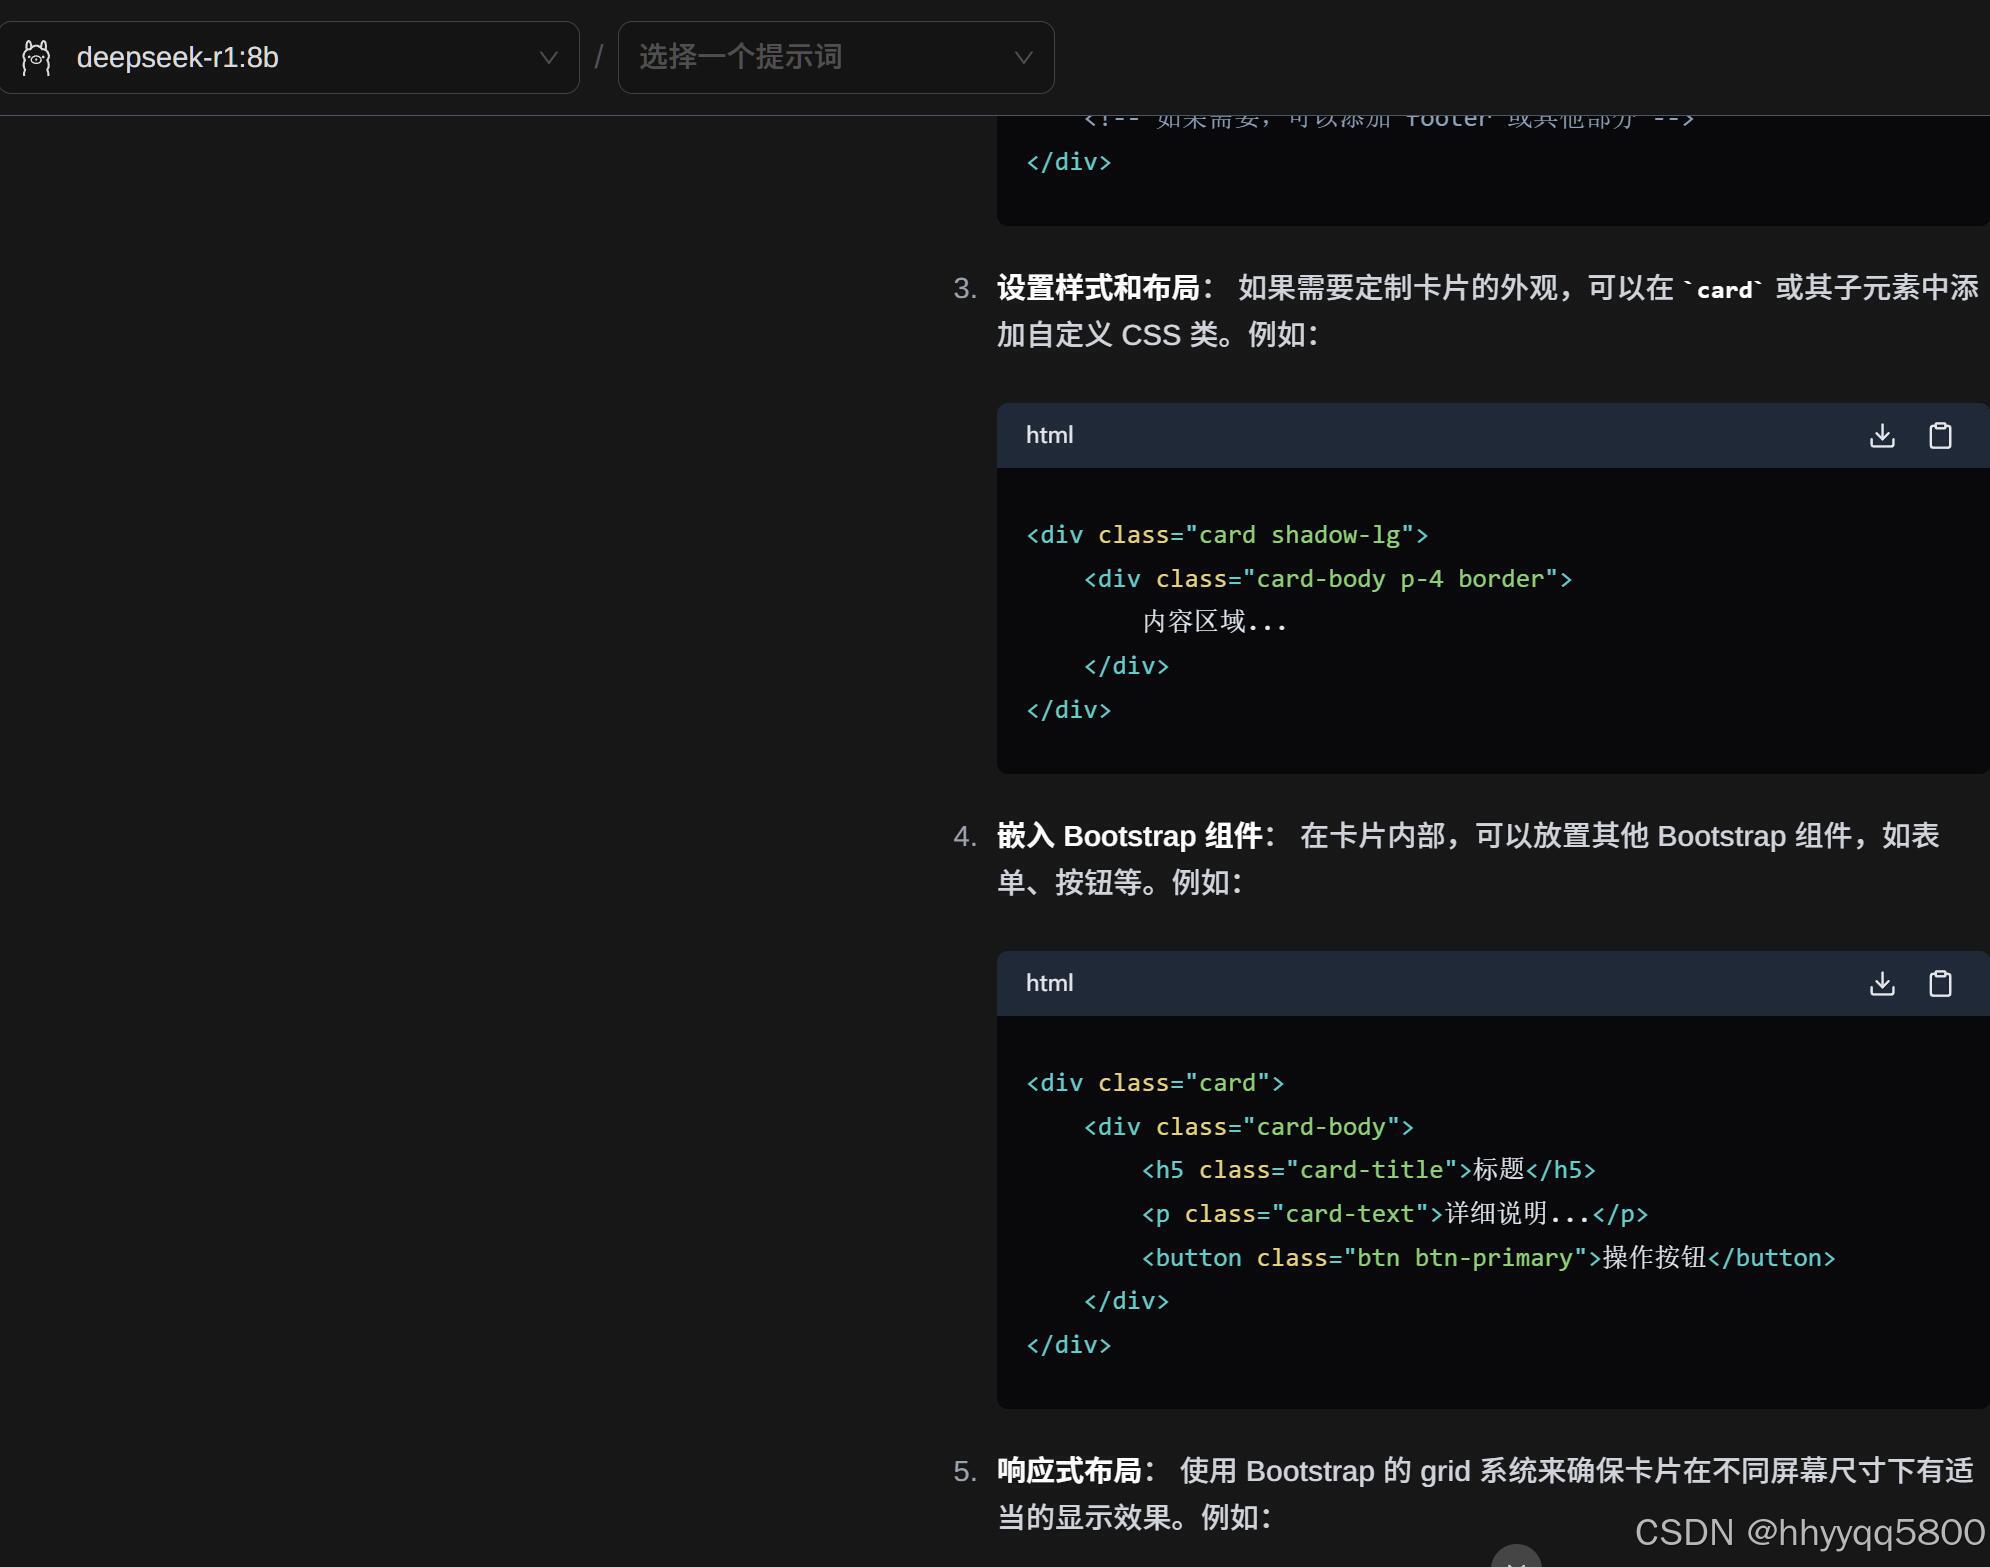Click the 设置样式和布局 heading text
The height and width of the screenshot is (1567, 1990).
pos(1098,288)
